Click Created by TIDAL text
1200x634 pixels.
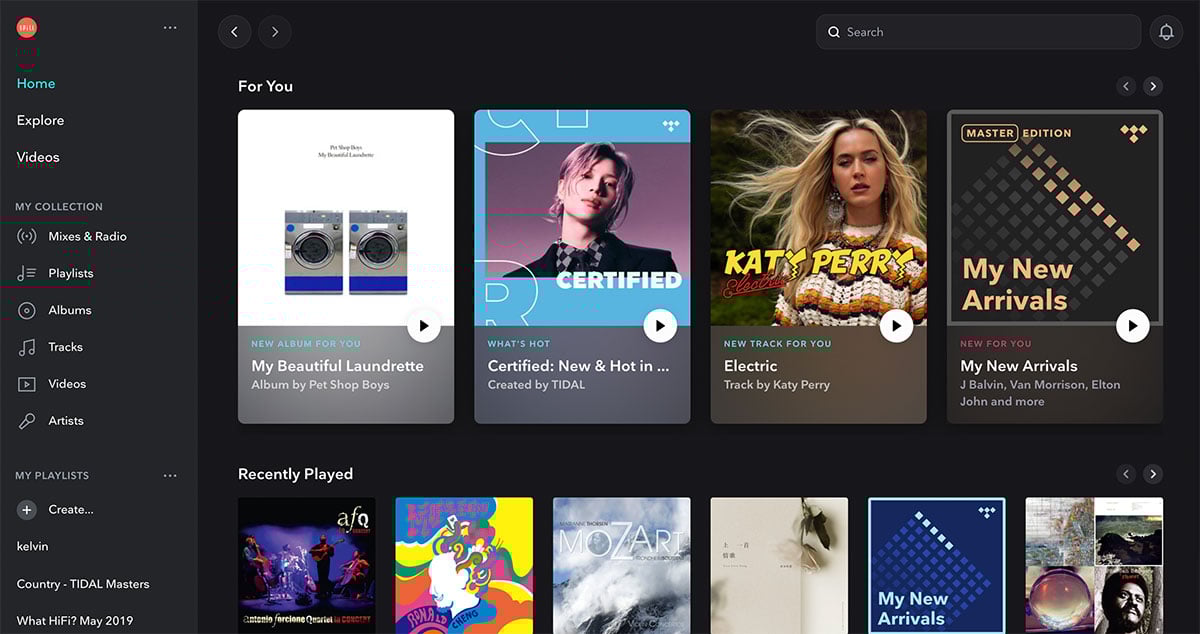[537, 385]
